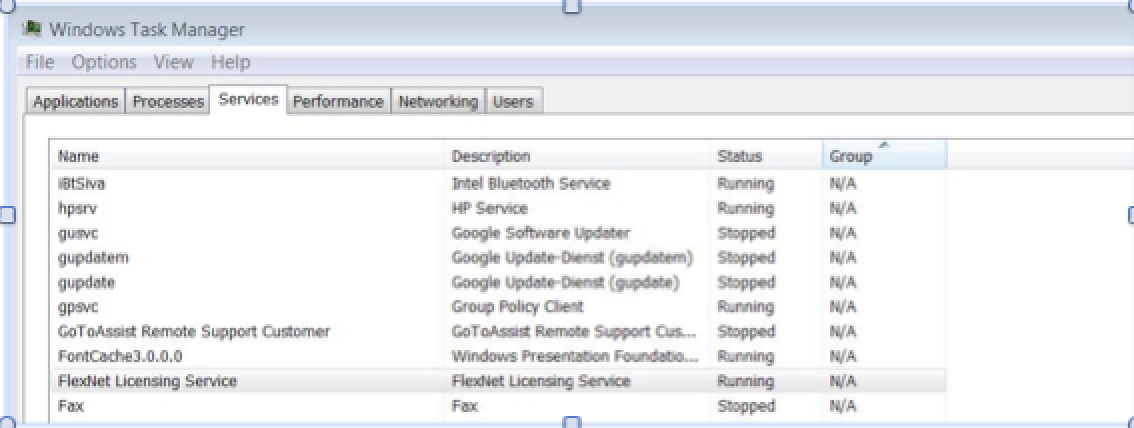
Task: Click Google Update-Dienst (gupdate) description
Action: pos(566,282)
